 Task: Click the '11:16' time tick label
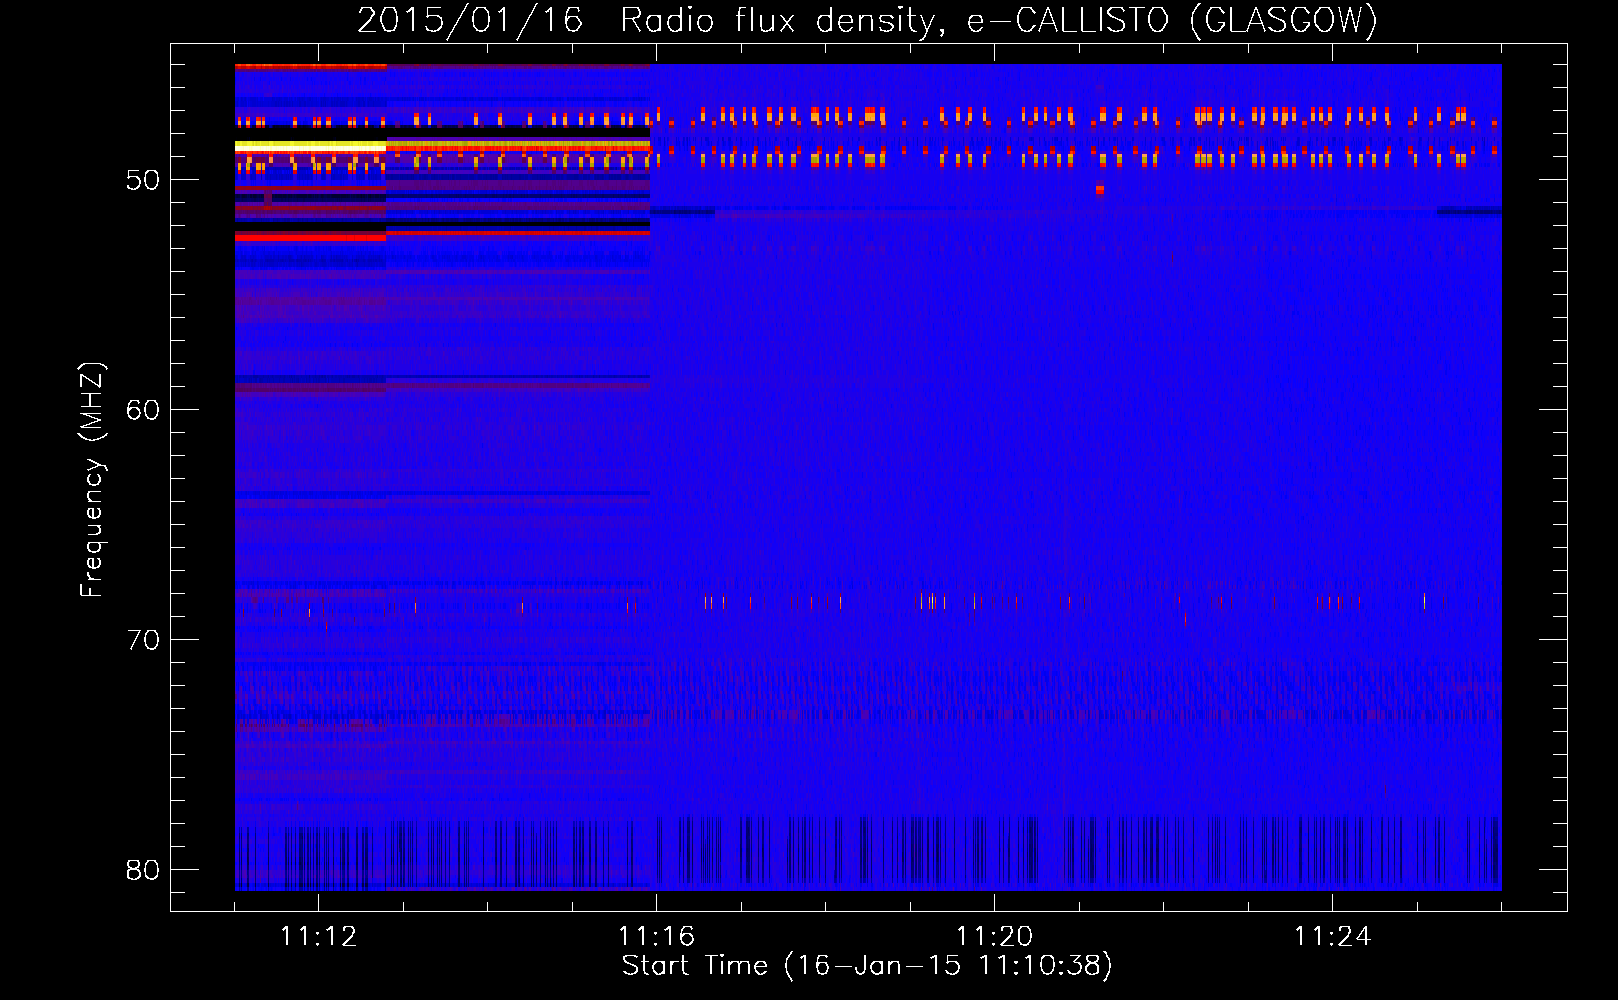pos(656,937)
